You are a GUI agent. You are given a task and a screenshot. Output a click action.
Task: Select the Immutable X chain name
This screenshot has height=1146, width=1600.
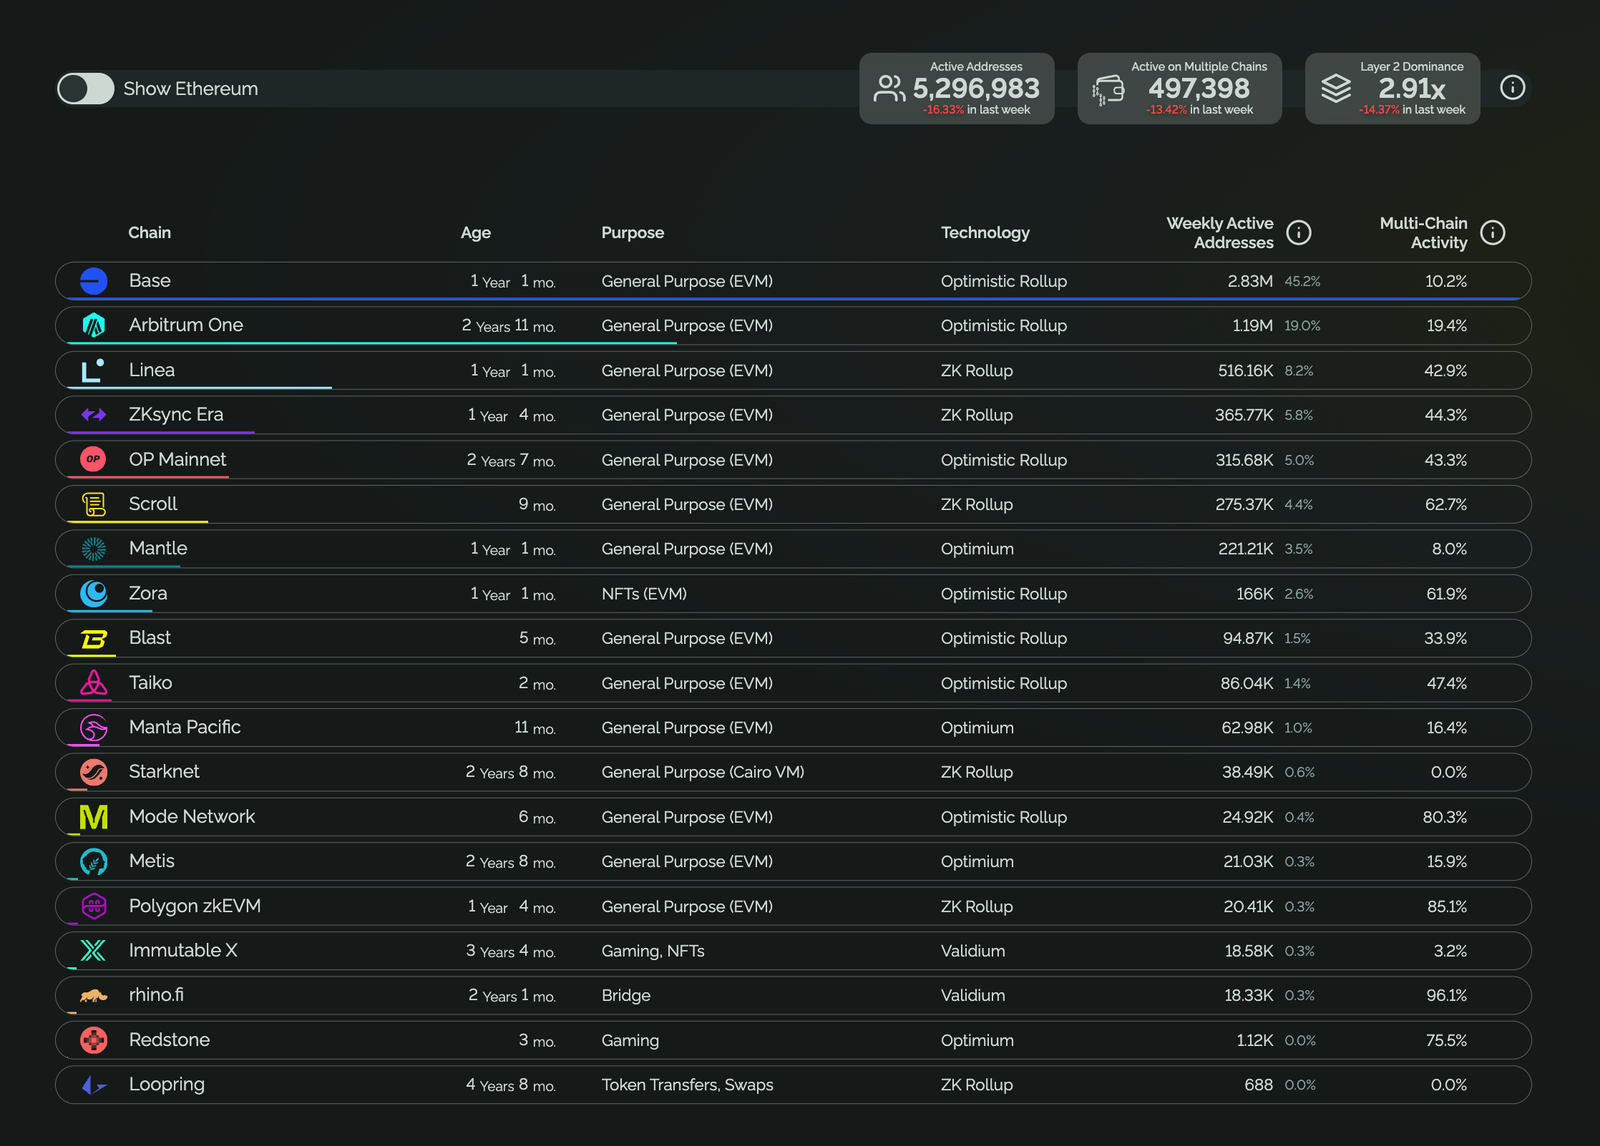point(183,950)
